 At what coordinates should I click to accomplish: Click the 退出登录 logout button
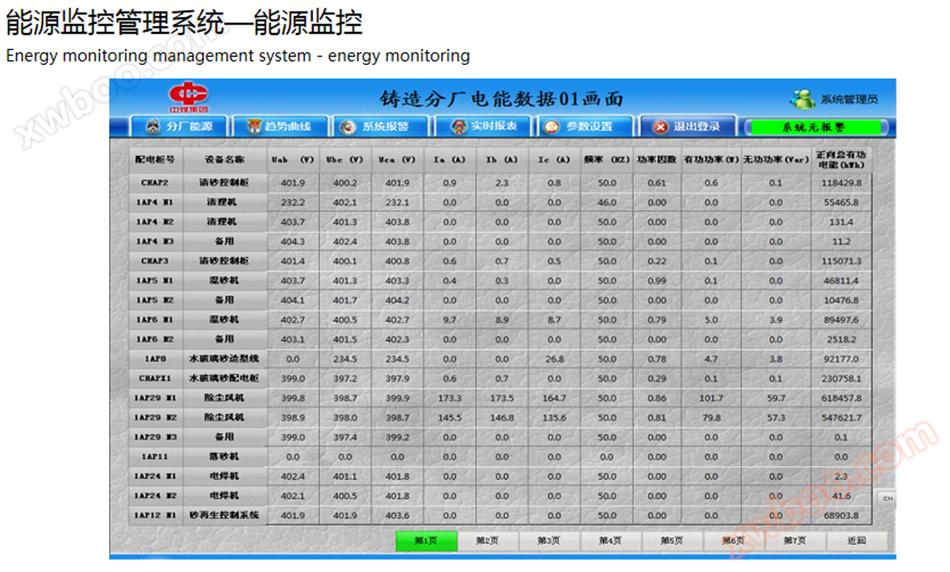click(x=688, y=127)
